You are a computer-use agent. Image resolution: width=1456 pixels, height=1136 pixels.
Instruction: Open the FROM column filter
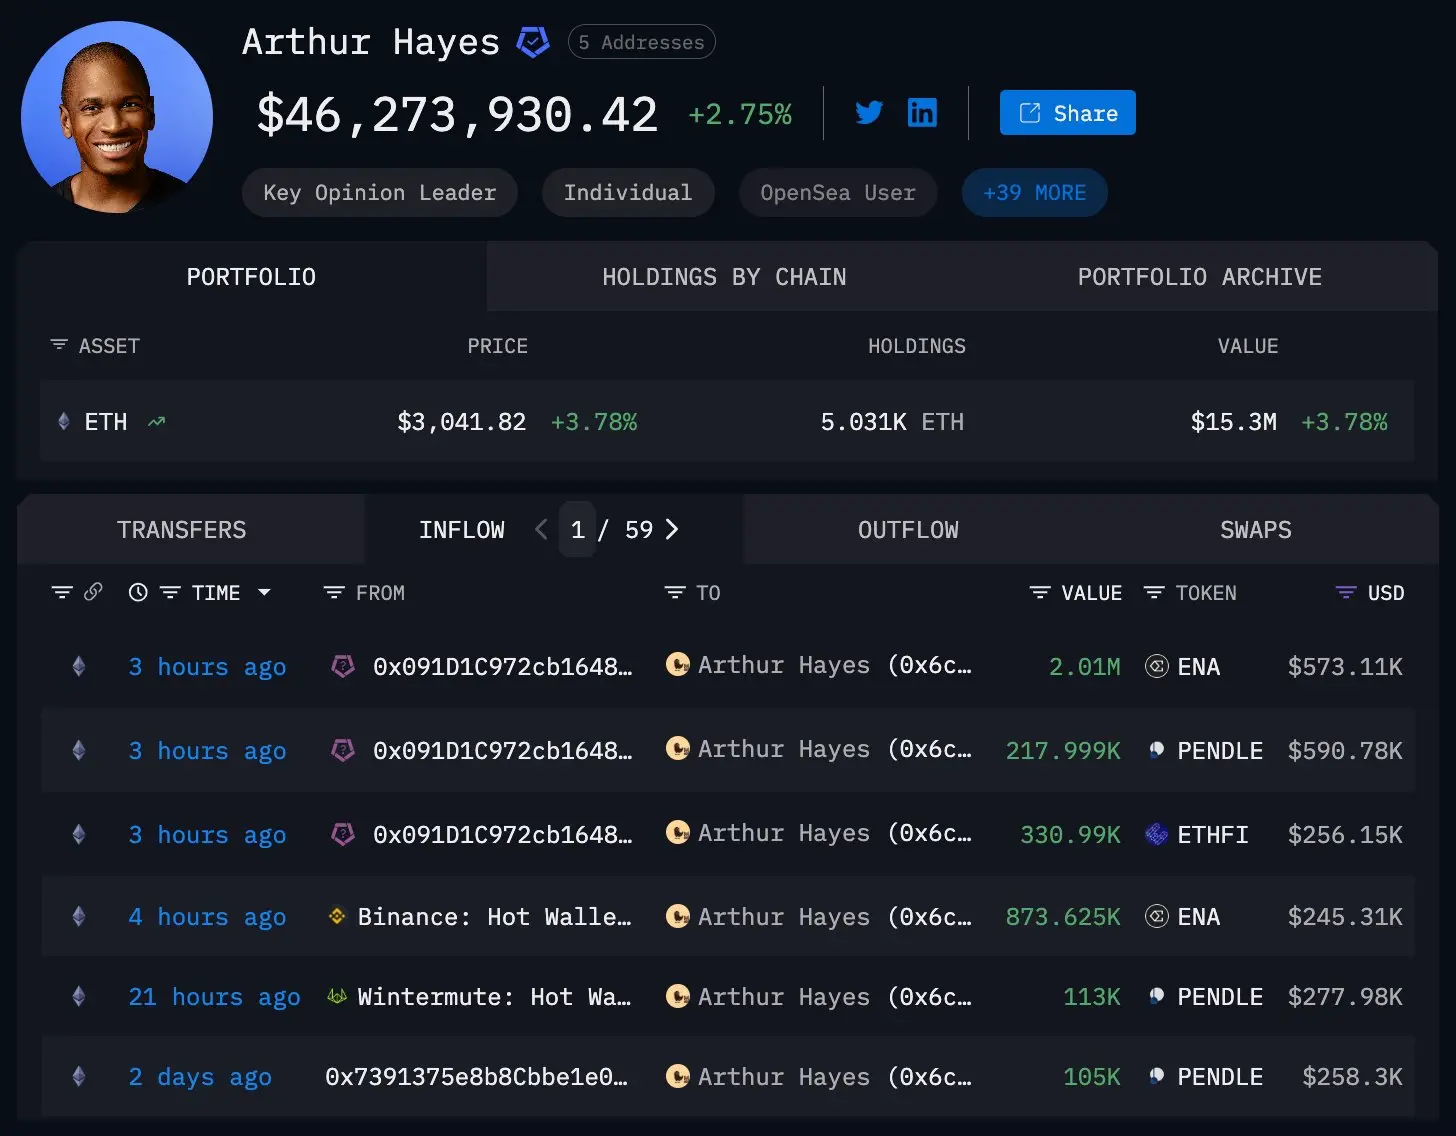pyautogui.click(x=334, y=592)
